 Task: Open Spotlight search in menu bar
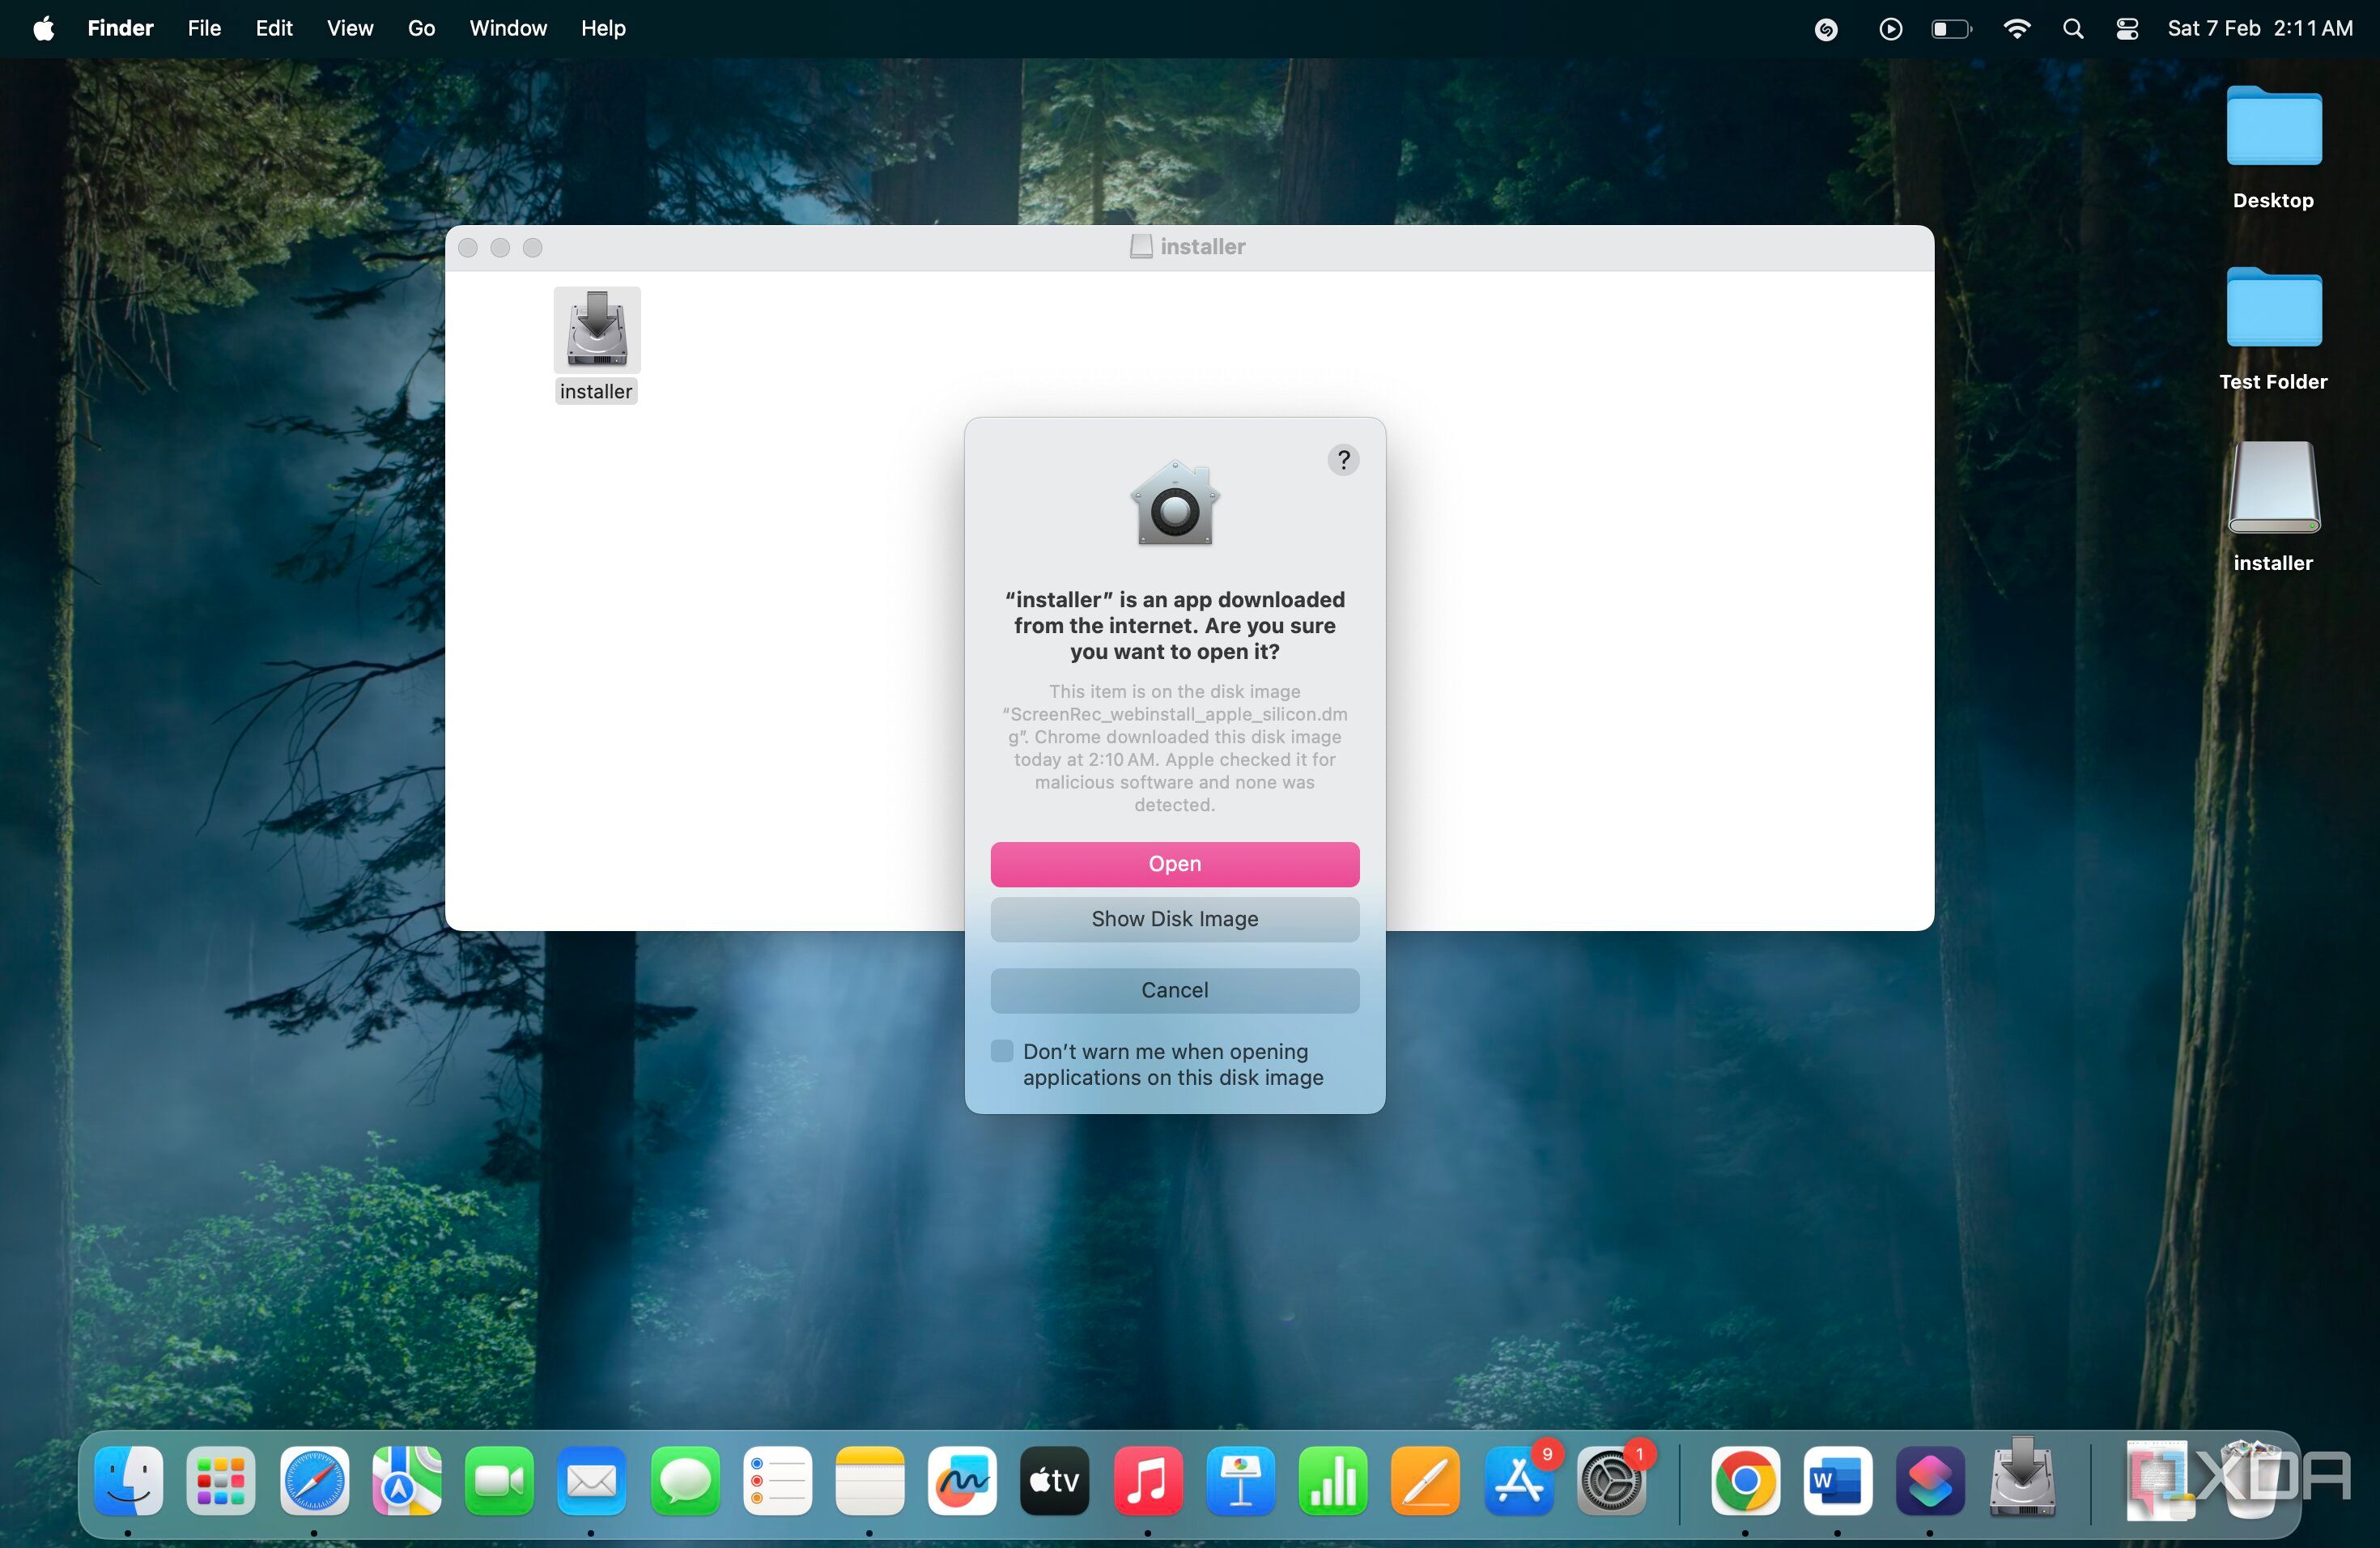(x=2072, y=28)
